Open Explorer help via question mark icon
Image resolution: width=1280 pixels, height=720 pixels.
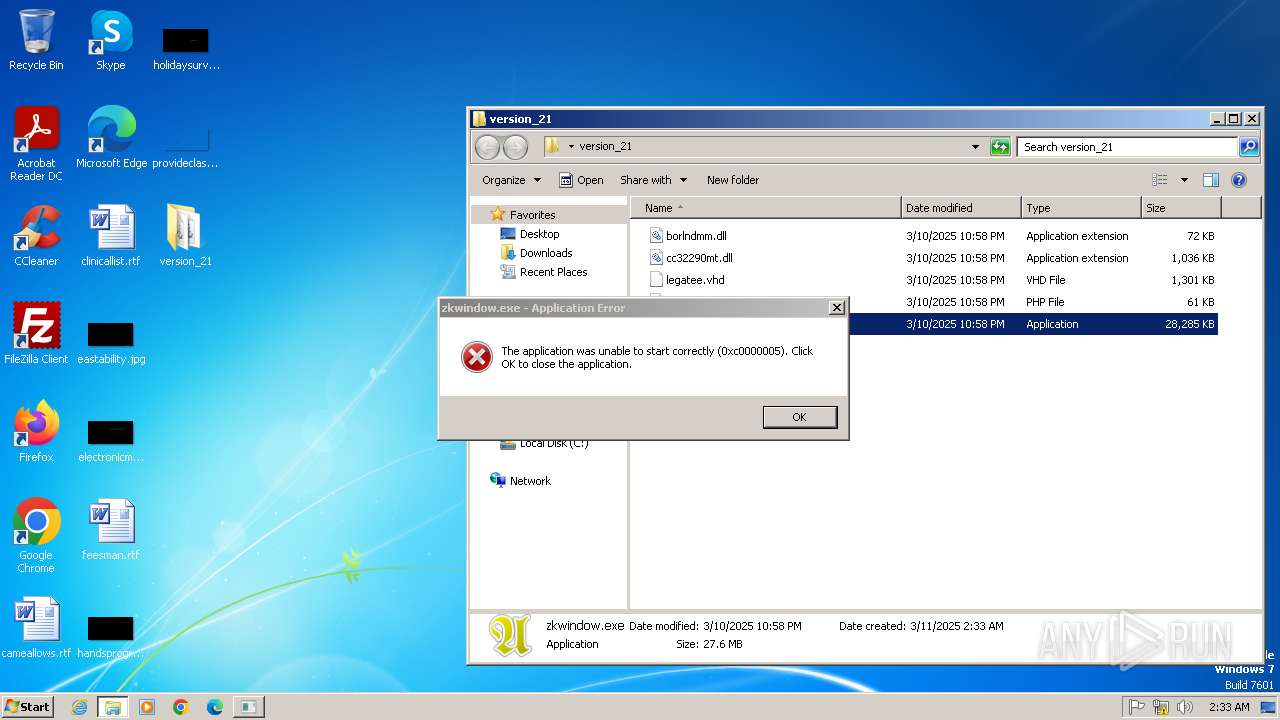pos(1238,180)
